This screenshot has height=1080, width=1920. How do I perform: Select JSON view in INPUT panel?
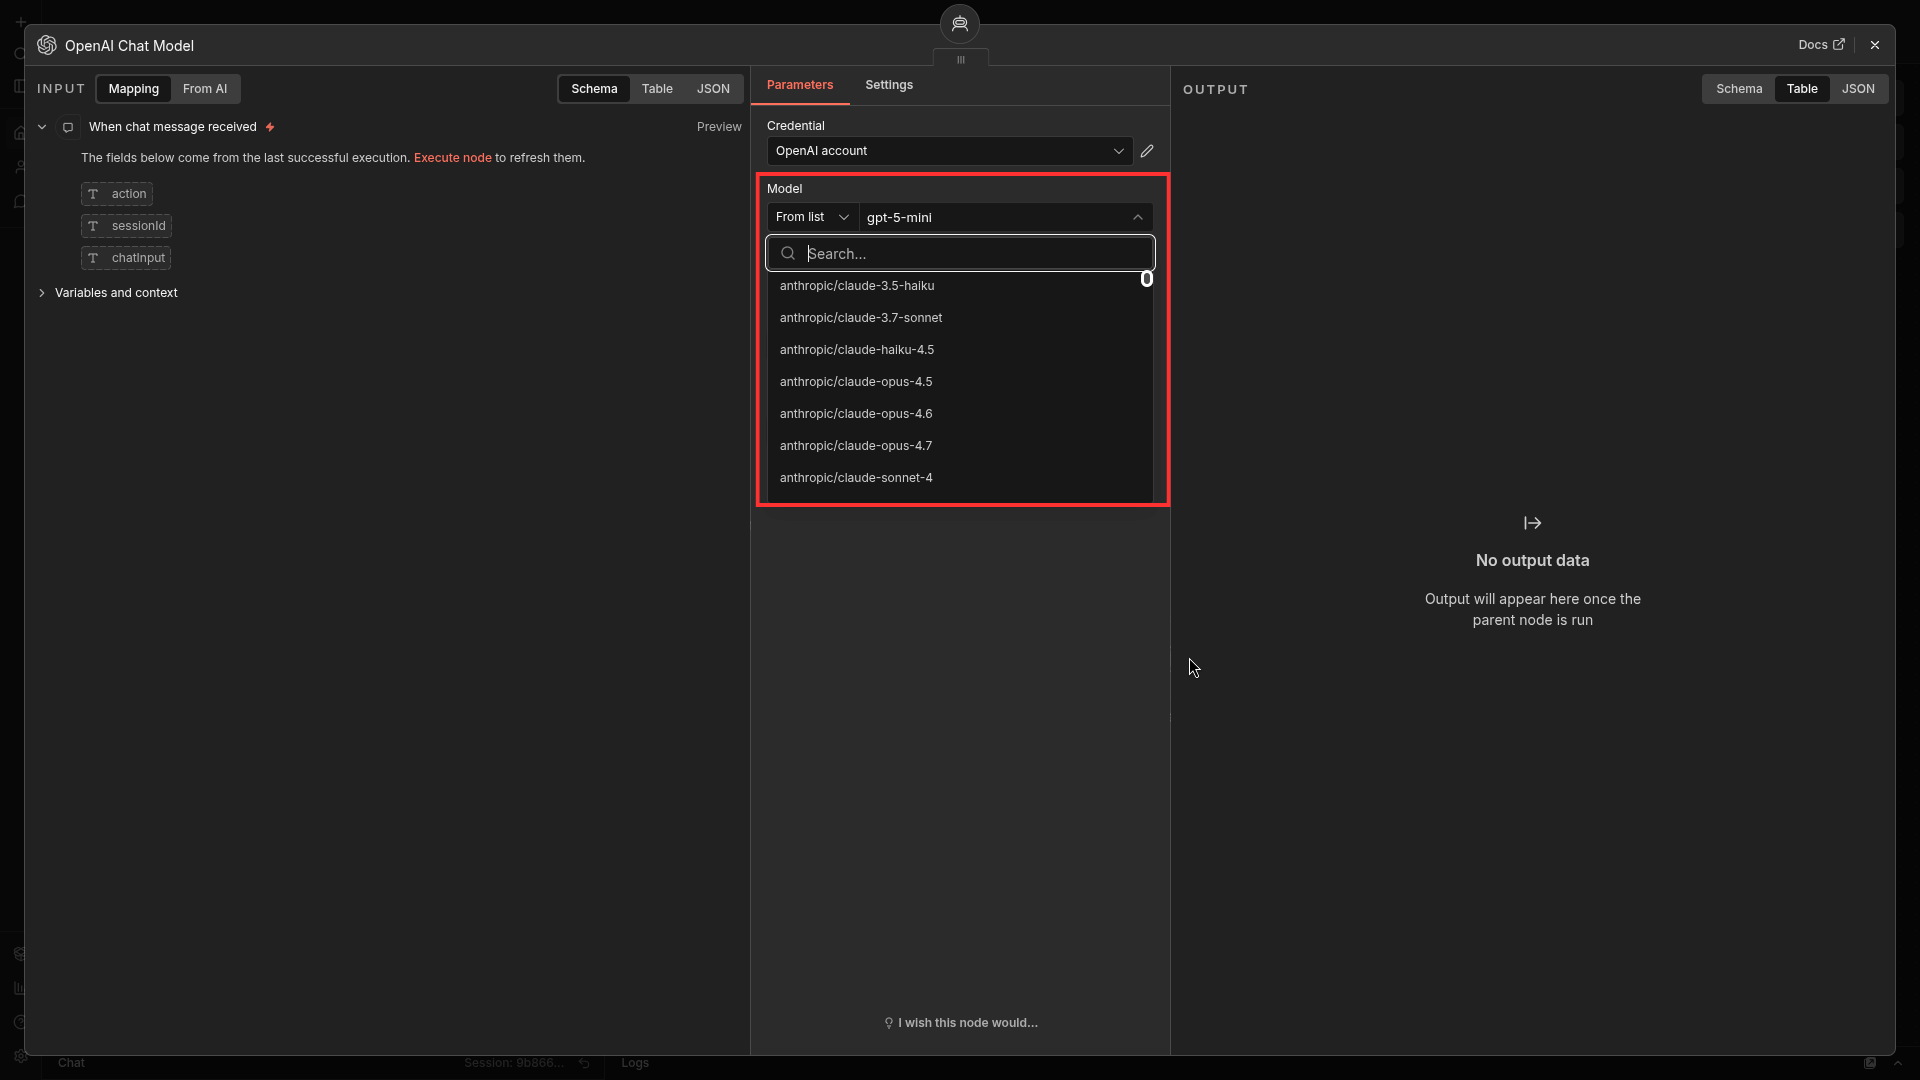(x=713, y=89)
